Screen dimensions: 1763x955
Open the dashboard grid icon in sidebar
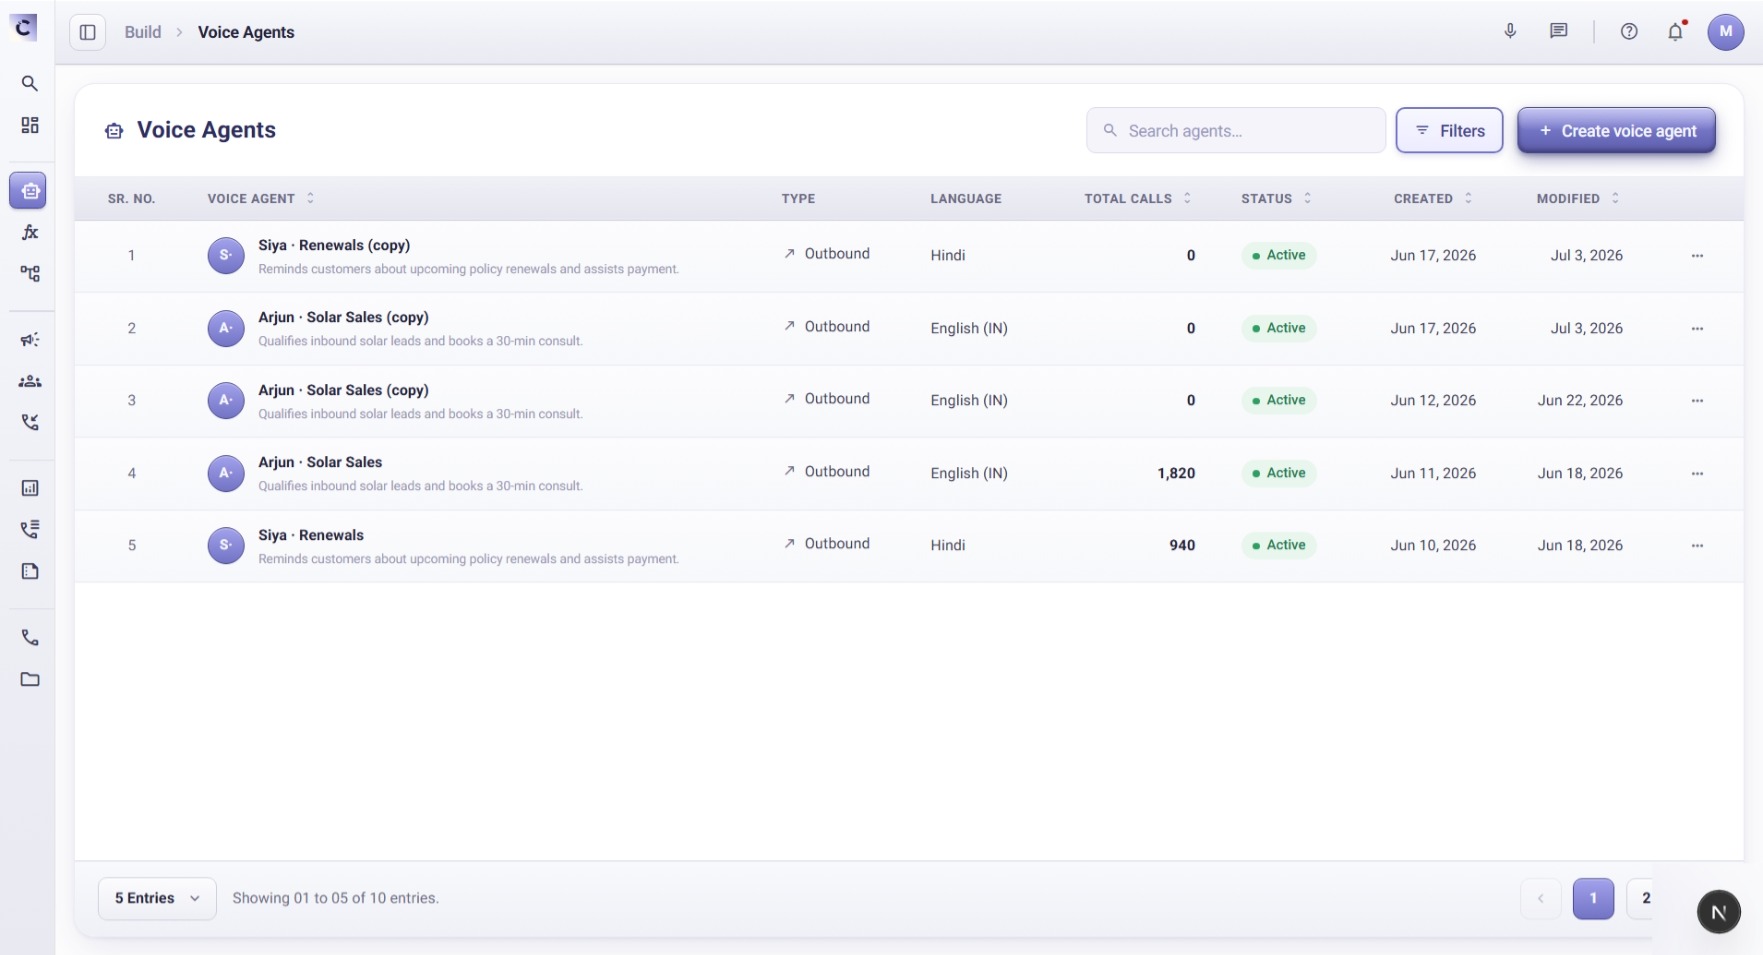coord(30,125)
